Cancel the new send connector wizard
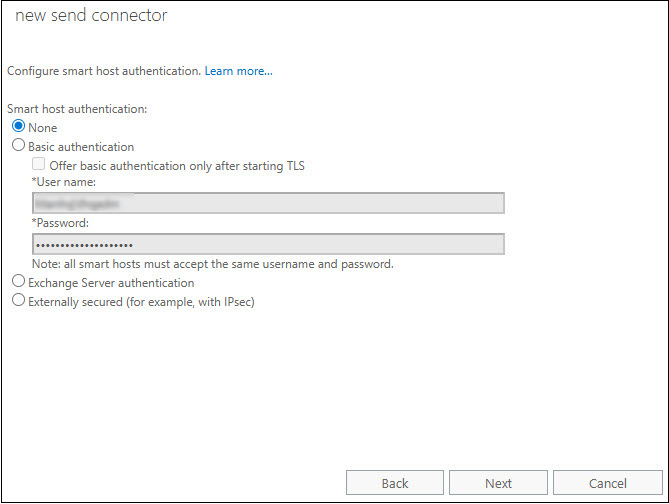The height and width of the screenshot is (504, 669). (608, 483)
